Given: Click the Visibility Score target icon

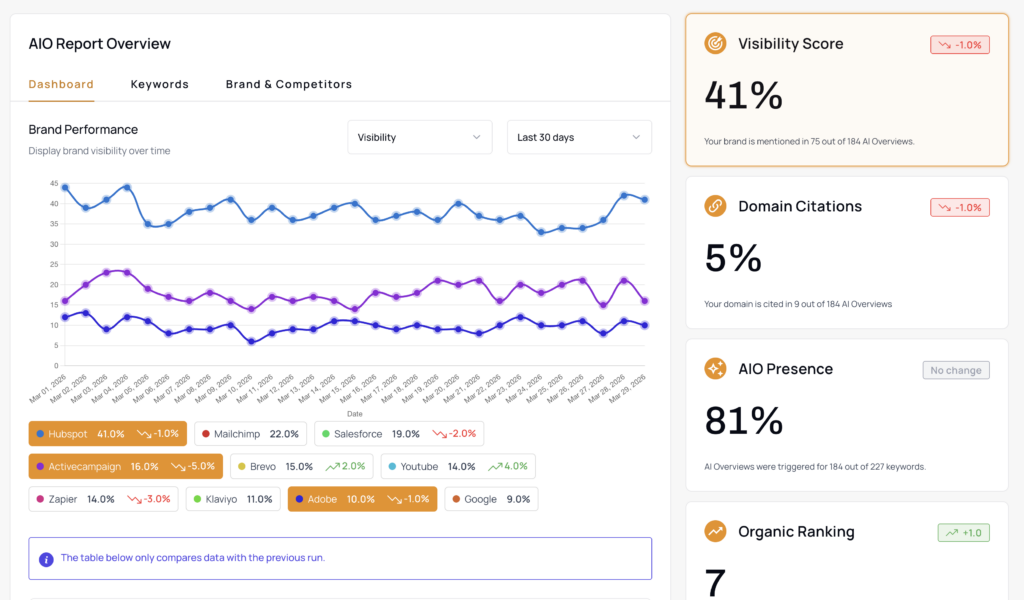Looking at the screenshot, I should [x=715, y=43].
